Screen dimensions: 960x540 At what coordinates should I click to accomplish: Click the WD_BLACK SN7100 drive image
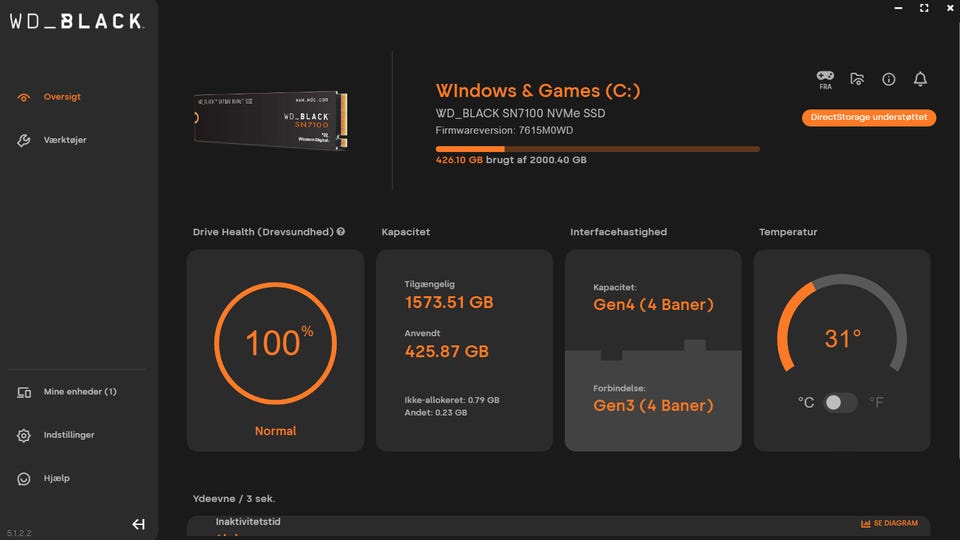(270, 122)
